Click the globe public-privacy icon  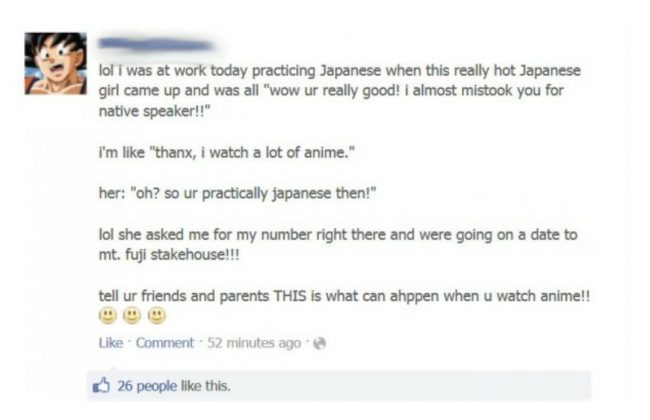pyautogui.click(x=320, y=343)
